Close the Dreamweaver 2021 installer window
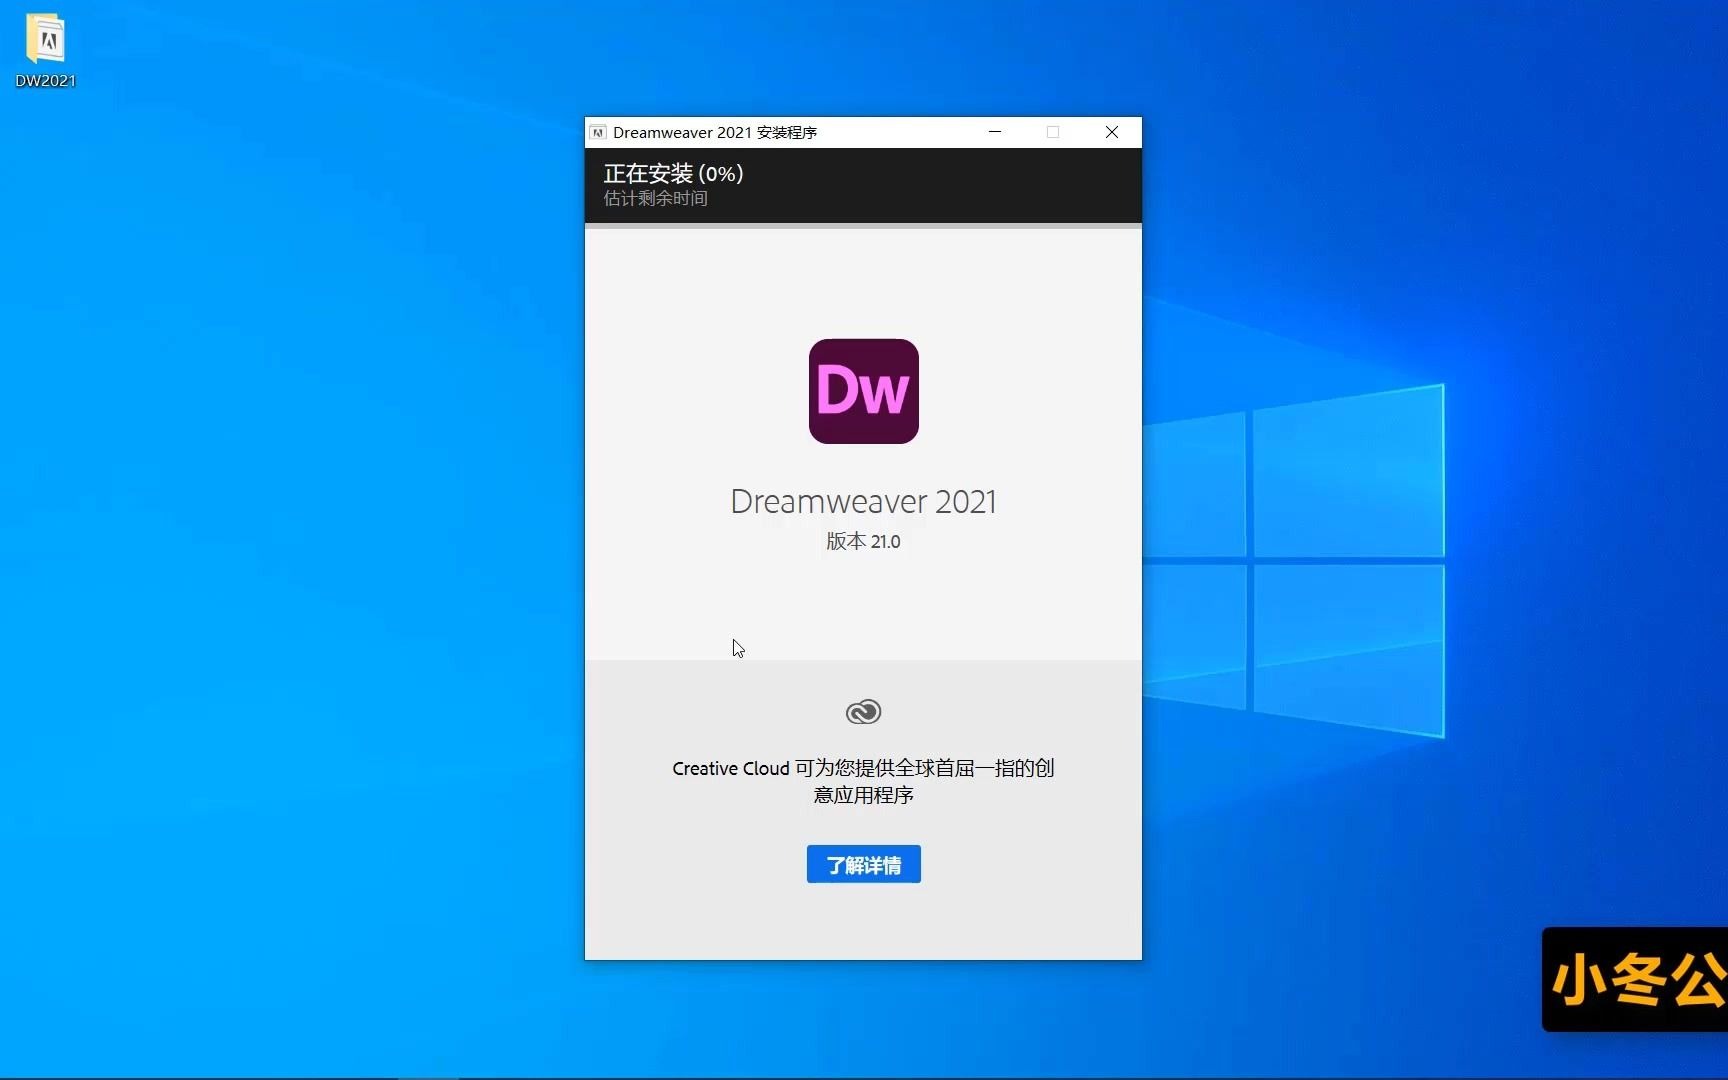1728x1080 pixels. point(1112,132)
